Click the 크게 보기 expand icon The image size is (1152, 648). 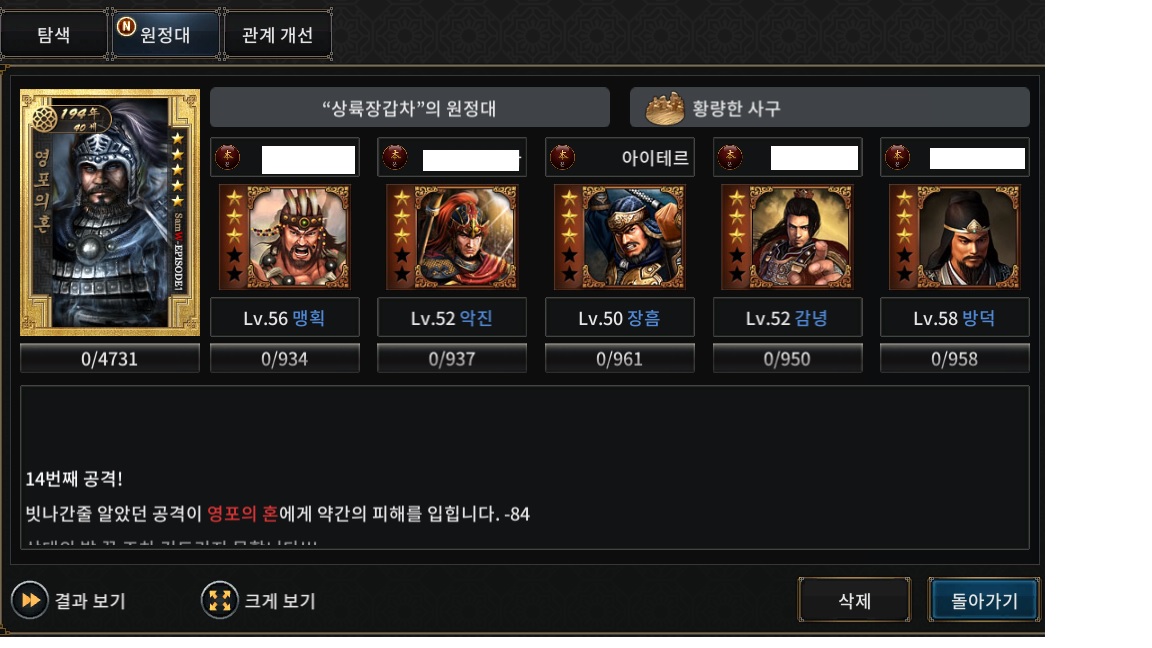pyautogui.click(x=219, y=600)
